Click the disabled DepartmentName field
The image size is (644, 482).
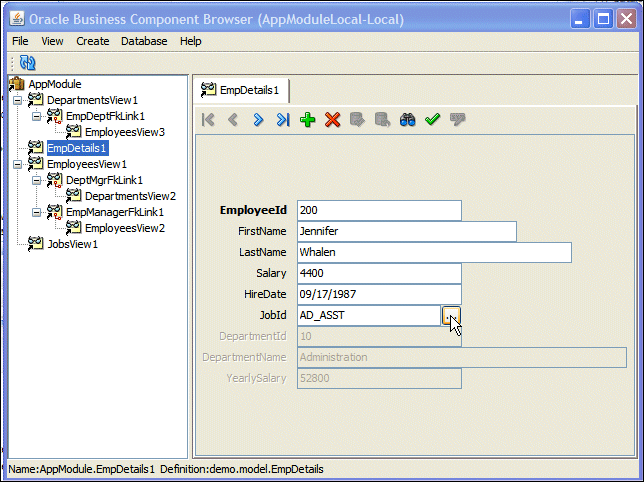462,357
